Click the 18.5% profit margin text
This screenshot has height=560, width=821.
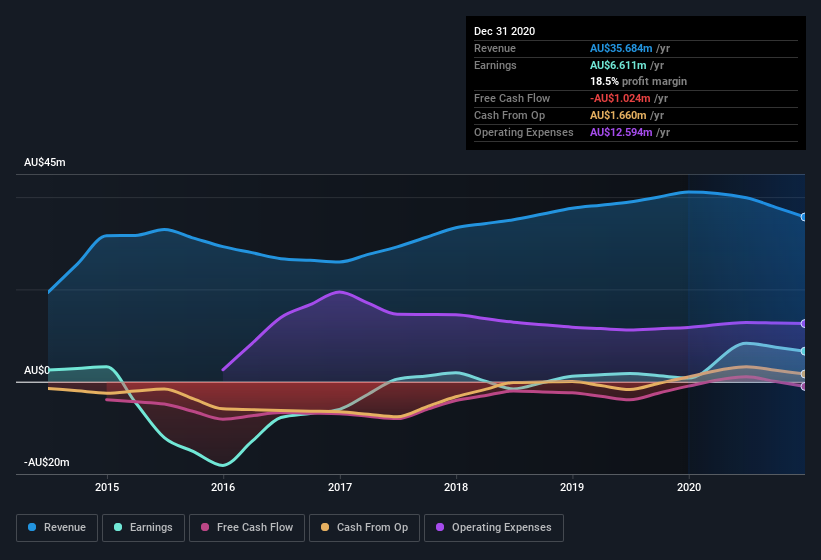pyautogui.click(x=638, y=81)
